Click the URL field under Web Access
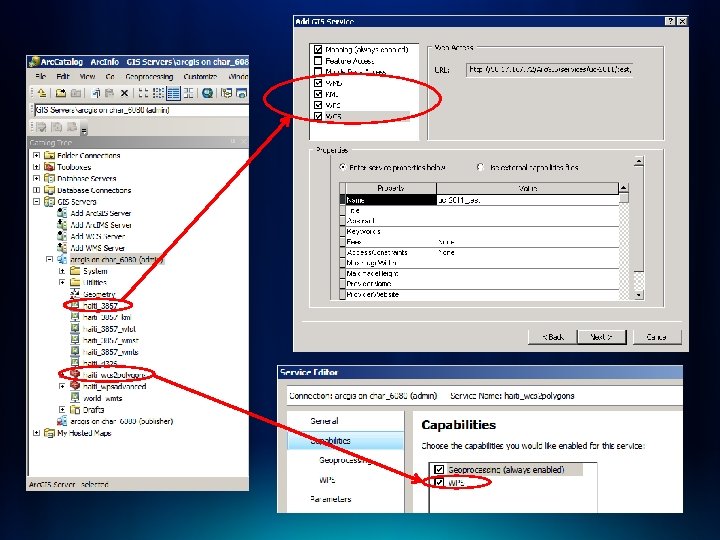 549,70
